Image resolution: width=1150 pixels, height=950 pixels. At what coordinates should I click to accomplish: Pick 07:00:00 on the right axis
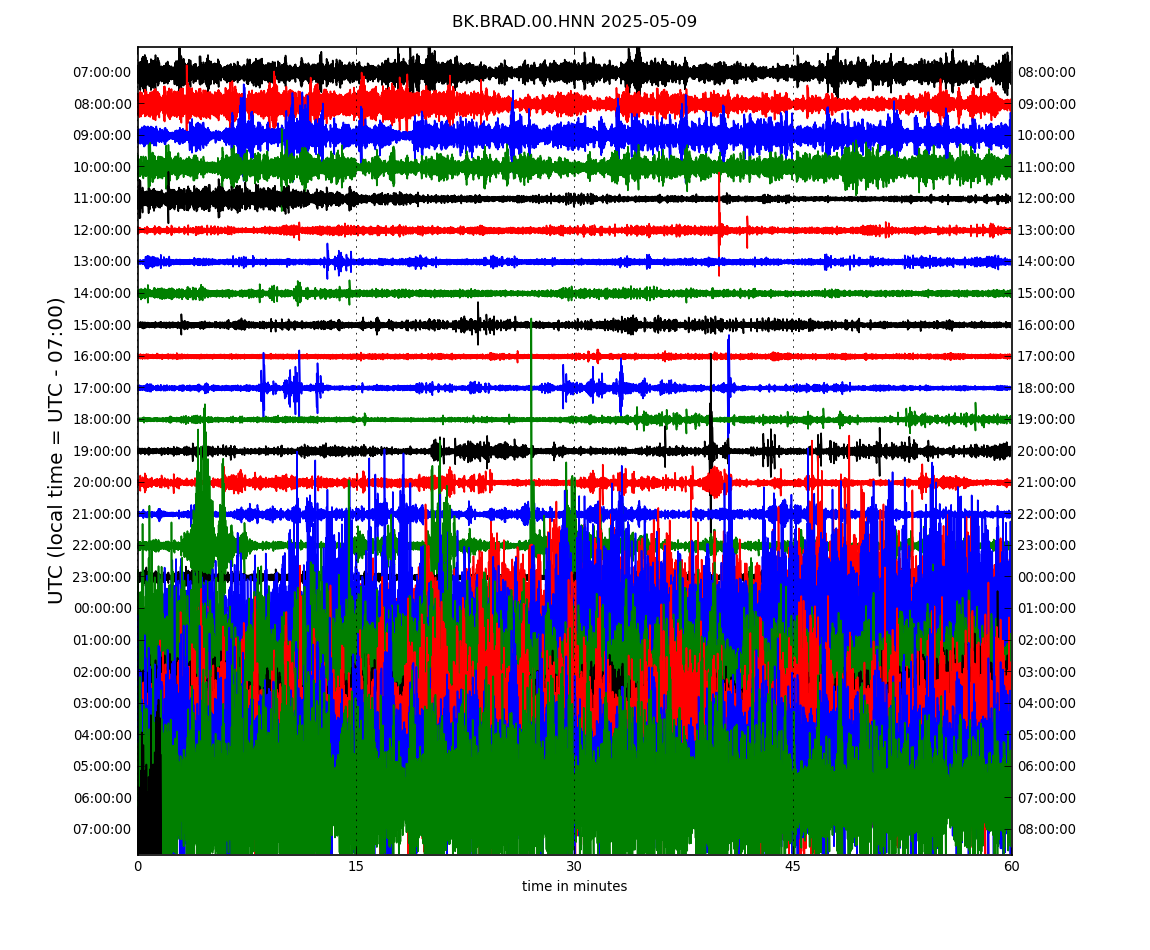coord(1047,798)
